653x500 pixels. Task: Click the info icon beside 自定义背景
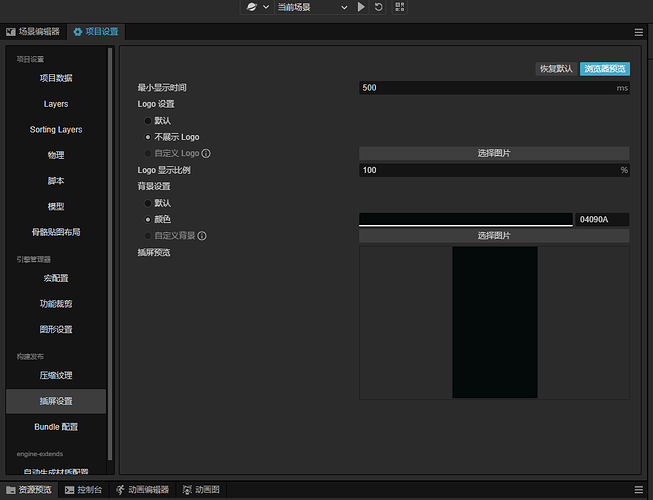click(x=202, y=236)
